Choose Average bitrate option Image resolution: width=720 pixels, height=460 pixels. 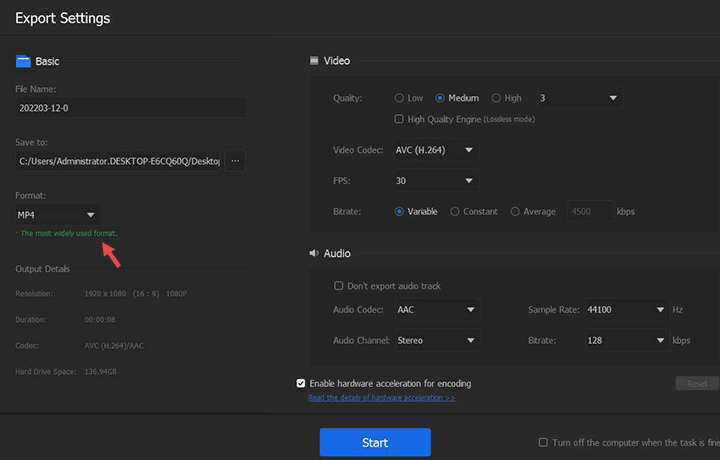tap(515, 211)
